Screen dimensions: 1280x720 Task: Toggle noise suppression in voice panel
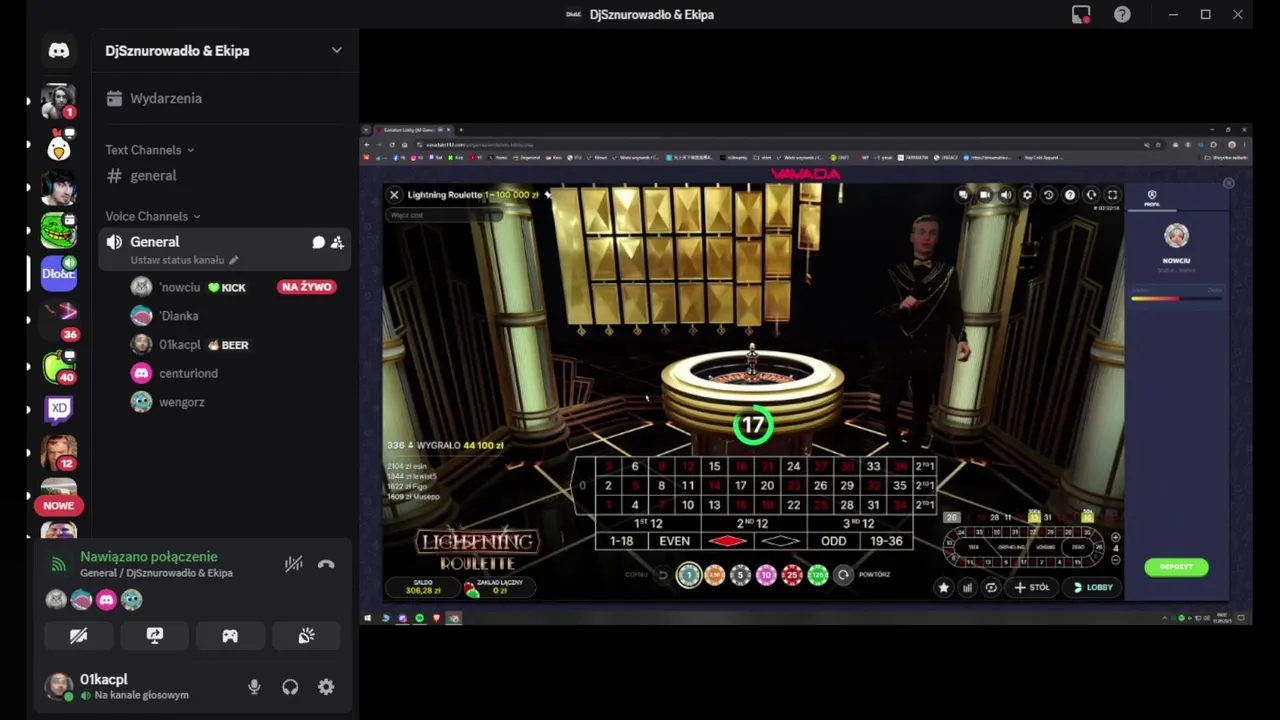click(x=293, y=564)
